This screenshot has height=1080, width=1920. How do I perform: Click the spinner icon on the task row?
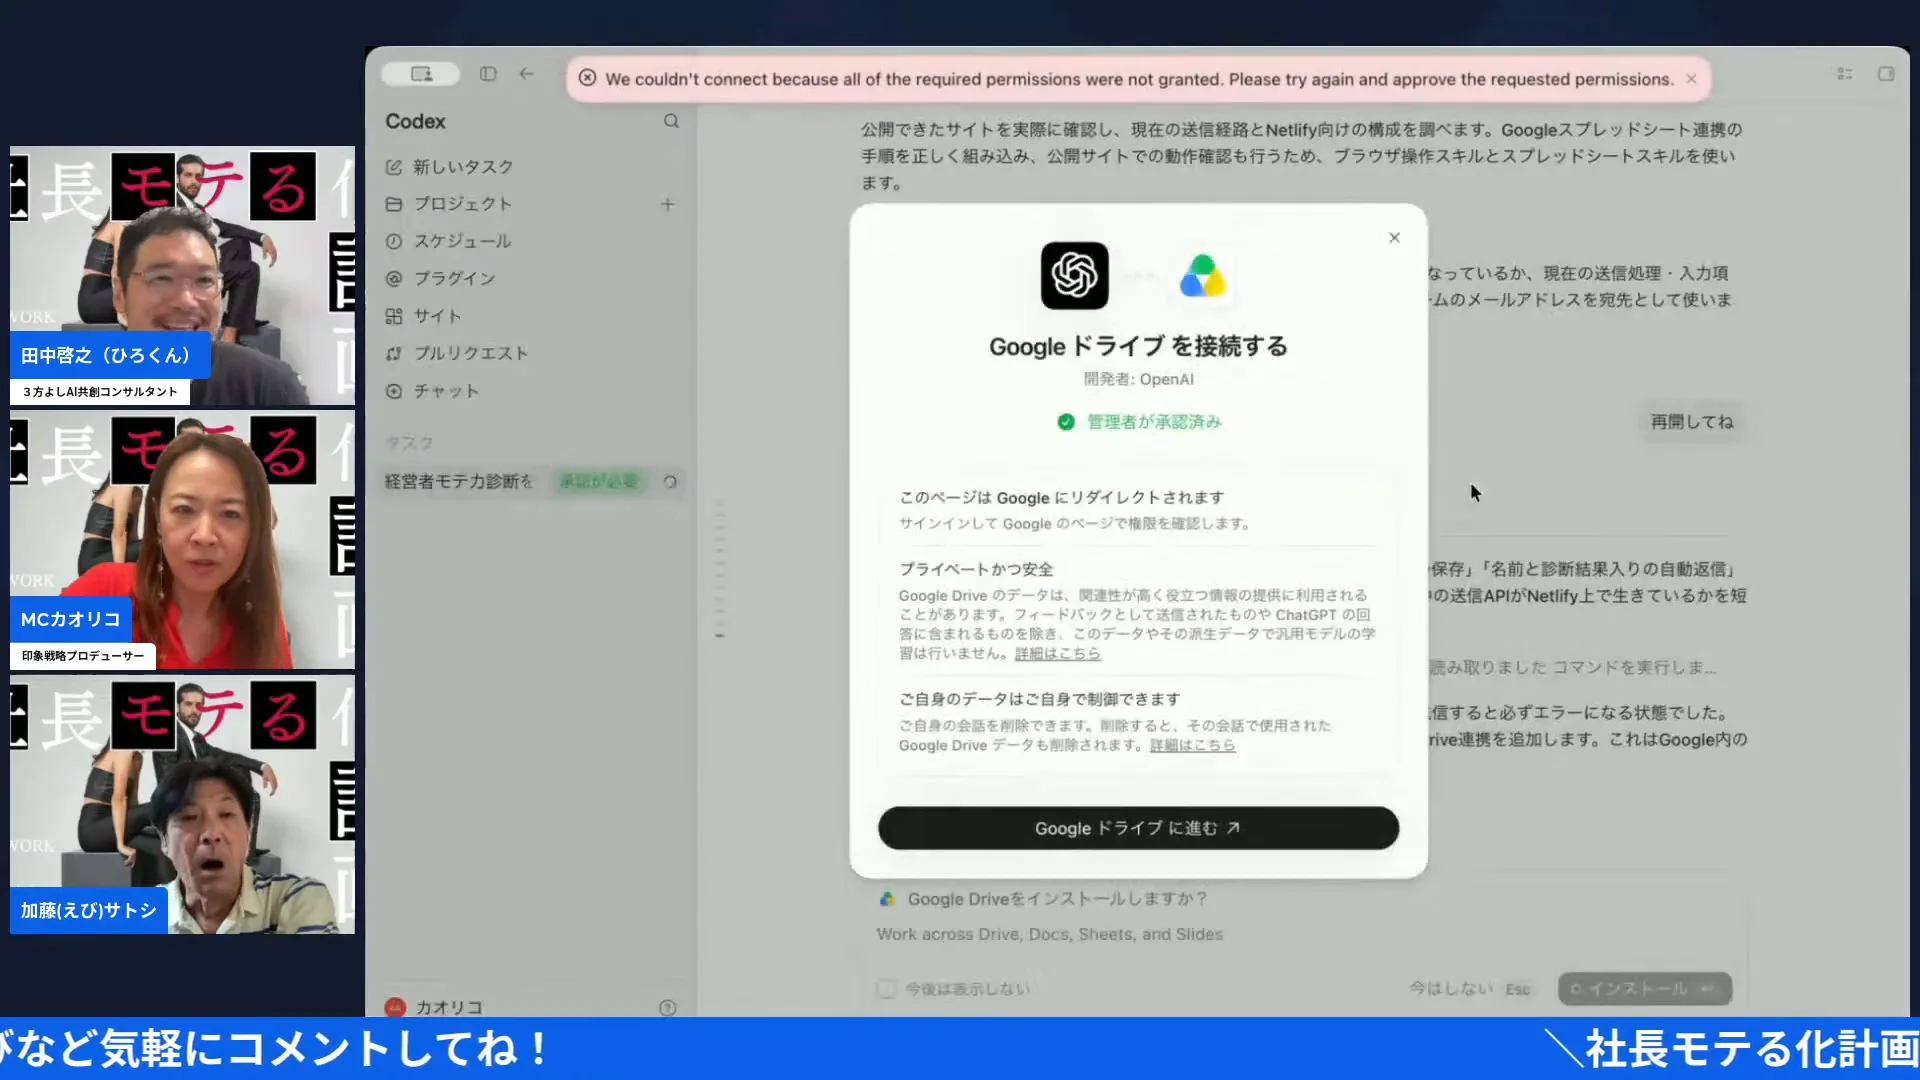pos(670,482)
